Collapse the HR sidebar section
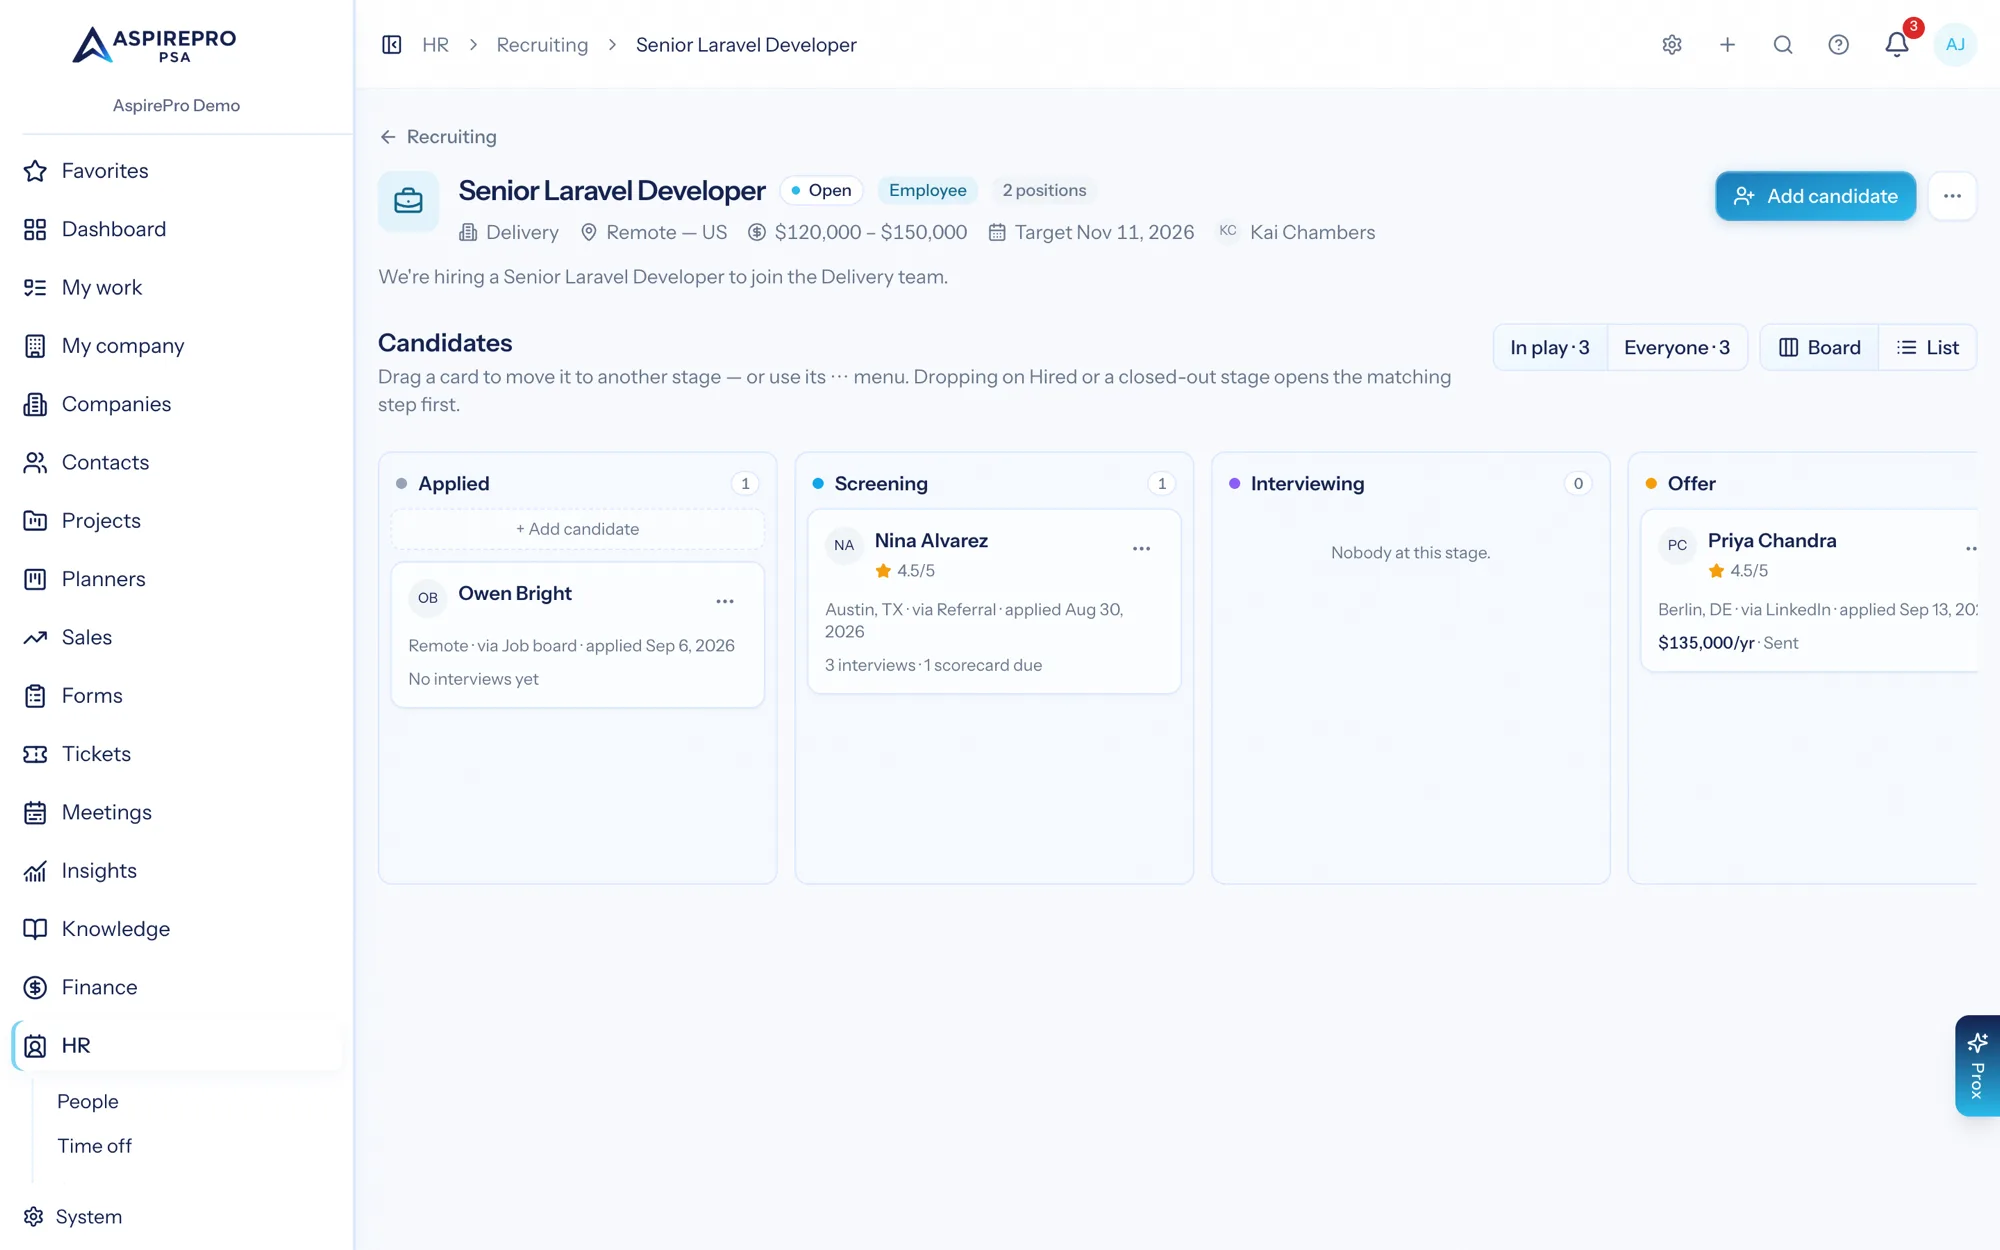This screenshot has width=2000, height=1250. pyautogui.click(x=178, y=1045)
